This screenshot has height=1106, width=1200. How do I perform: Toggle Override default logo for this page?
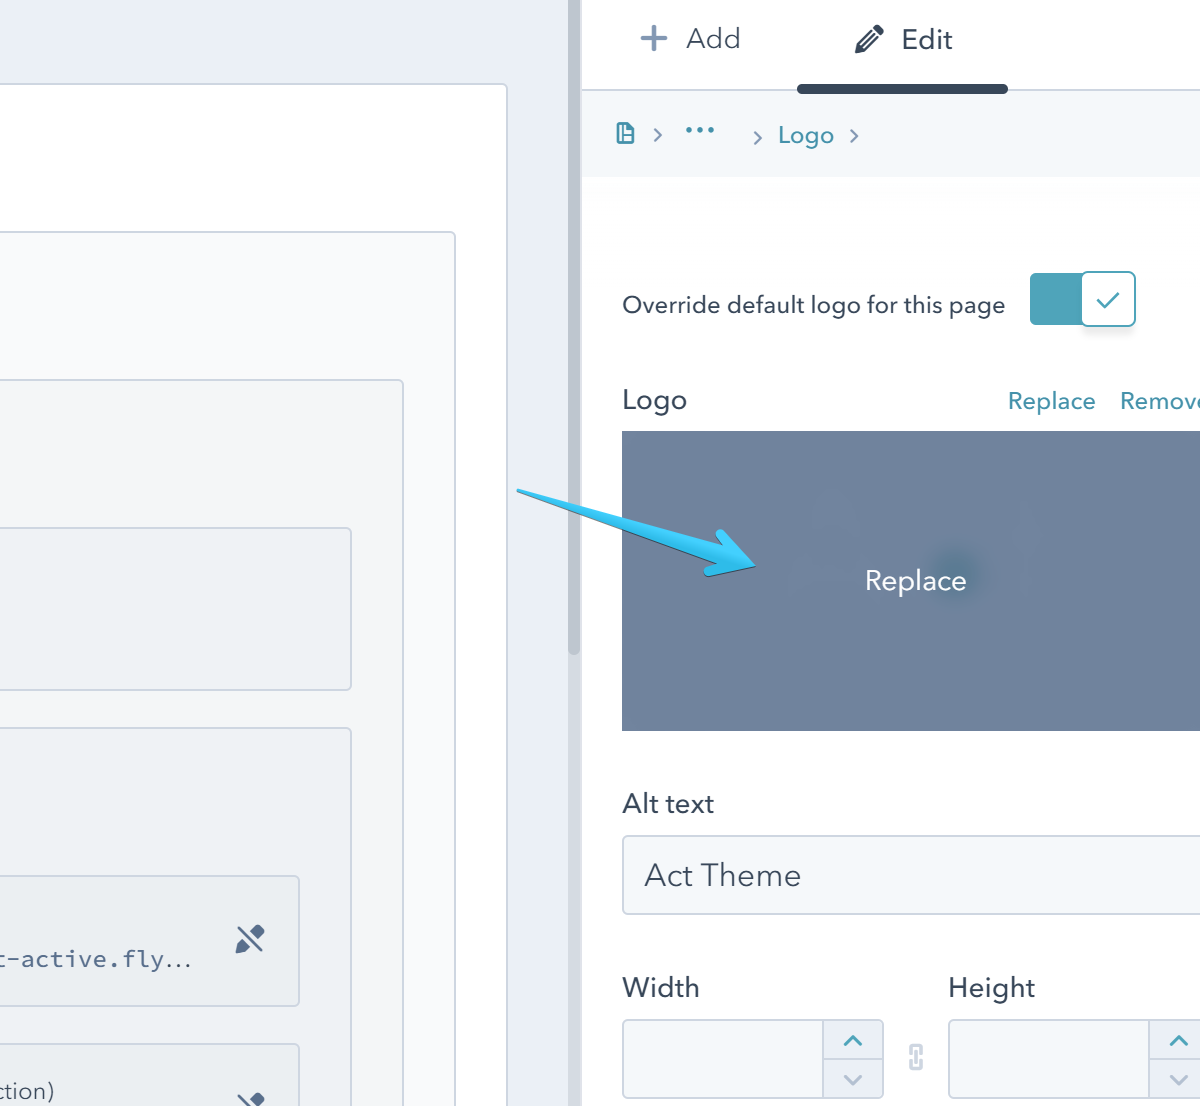pos(1082,299)
